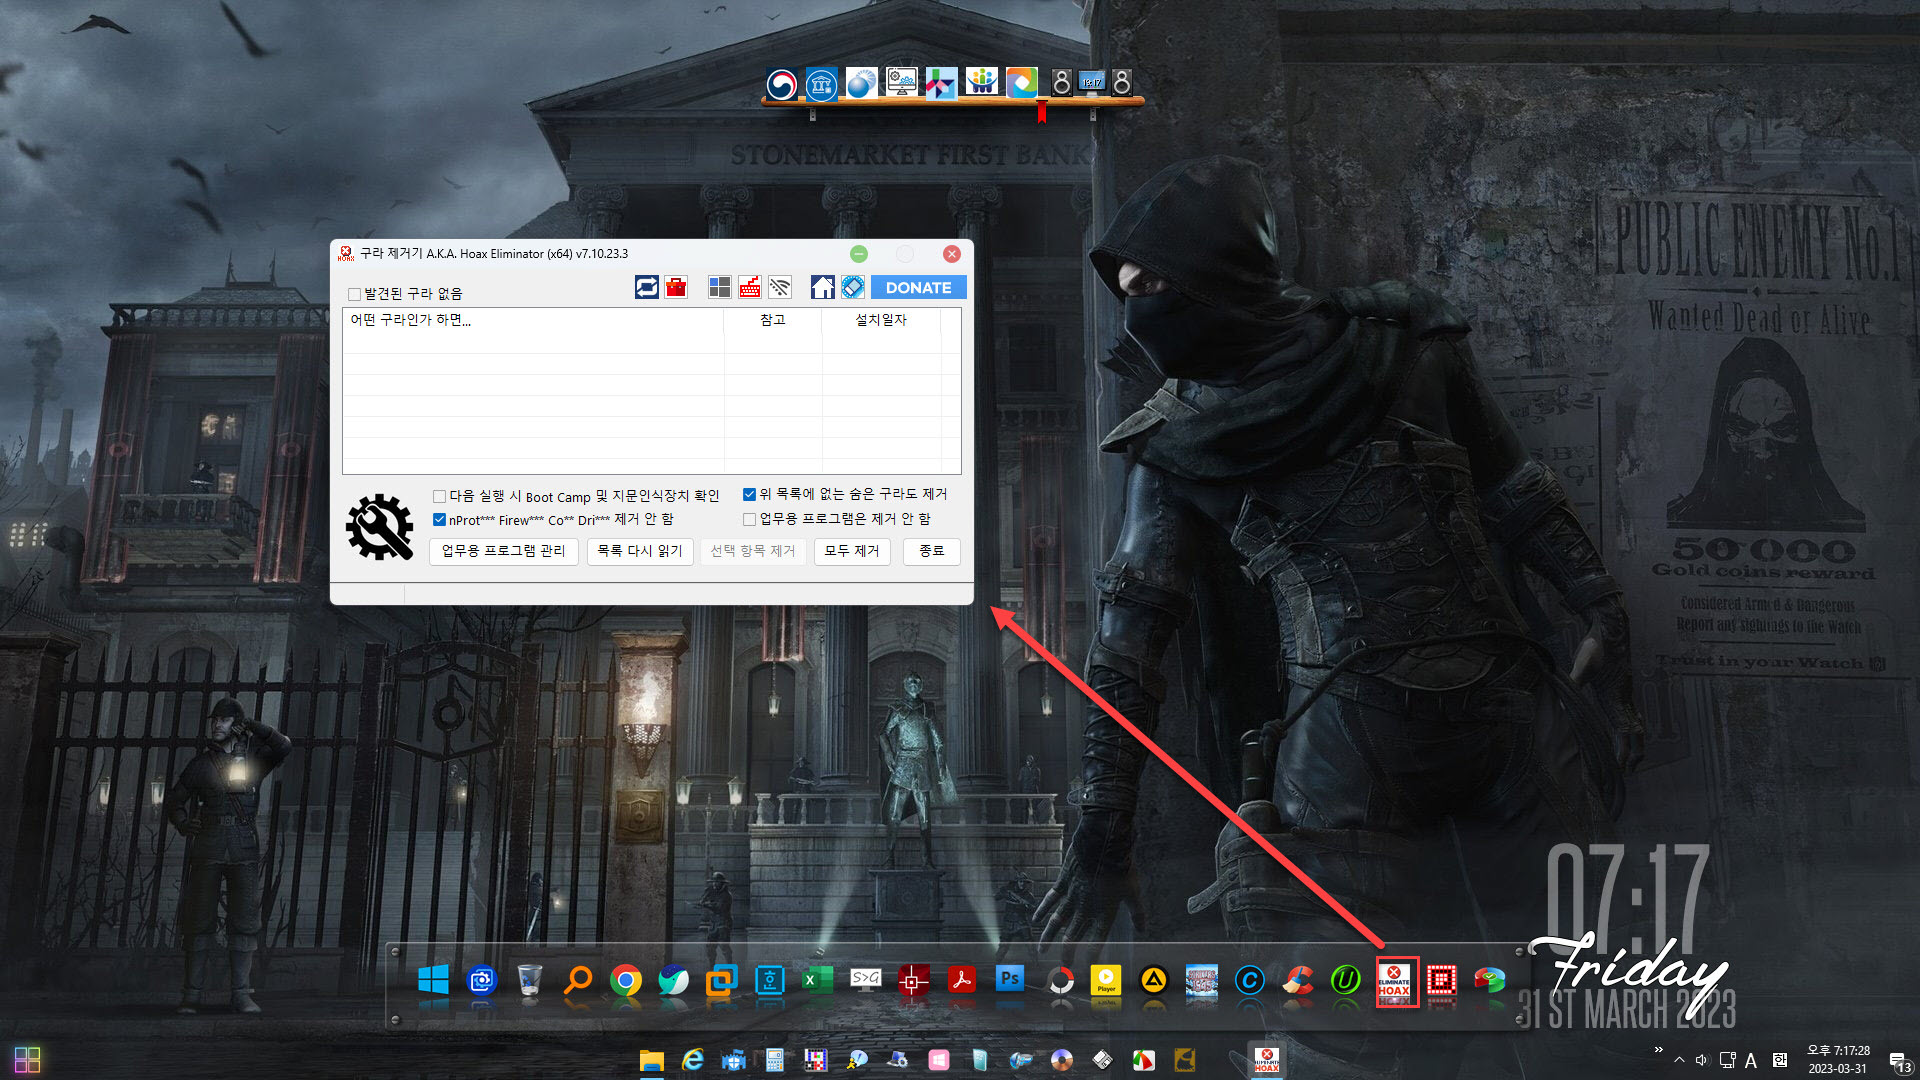1920x1080 pixels.
Task: Open Calculator from the taskbar
Action: [x=774, y=1060]
